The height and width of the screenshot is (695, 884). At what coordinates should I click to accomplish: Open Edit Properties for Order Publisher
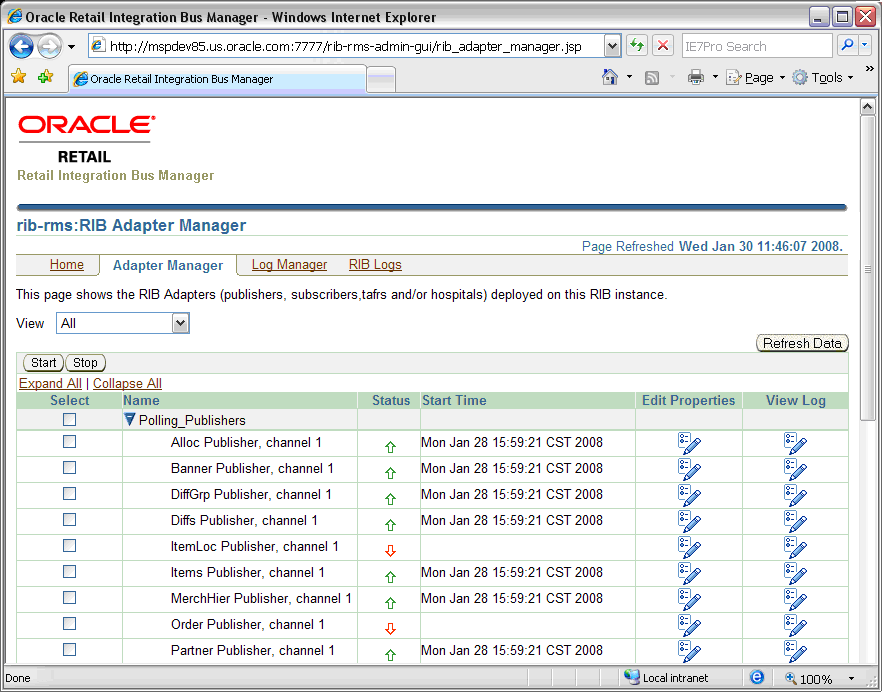click(x=689, y=625)
